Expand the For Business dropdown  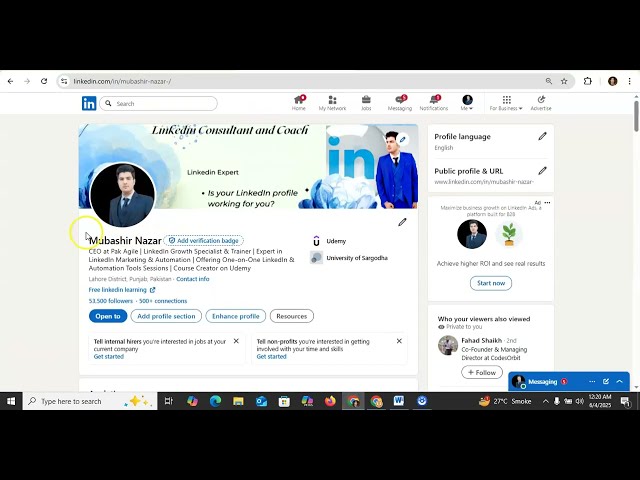point(506,103)
